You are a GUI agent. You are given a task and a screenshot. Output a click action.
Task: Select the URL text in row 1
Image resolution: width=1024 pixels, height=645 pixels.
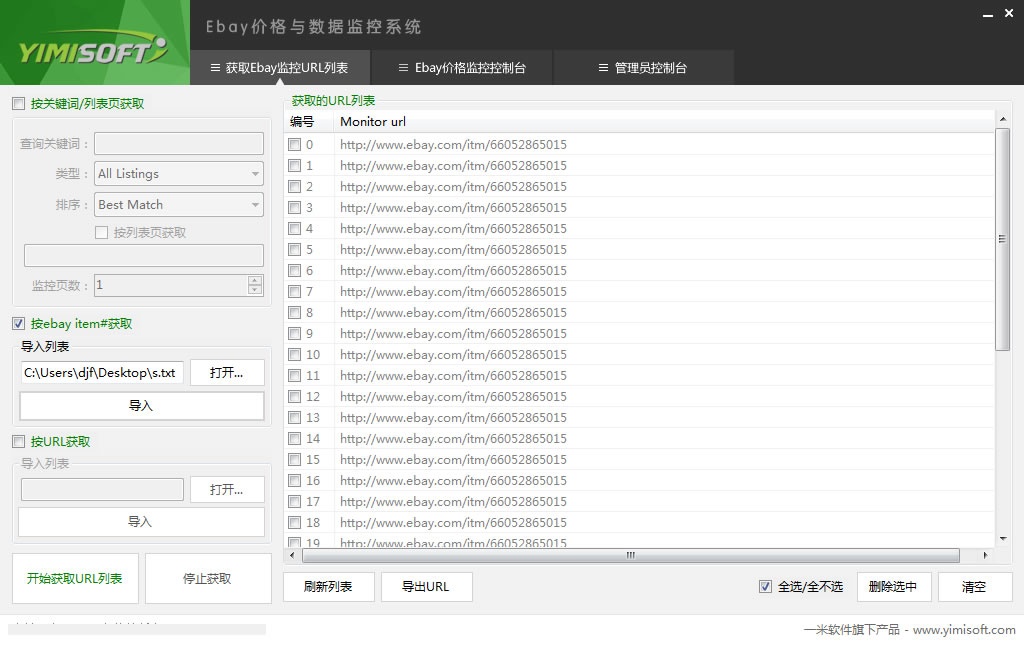[453, 166]
